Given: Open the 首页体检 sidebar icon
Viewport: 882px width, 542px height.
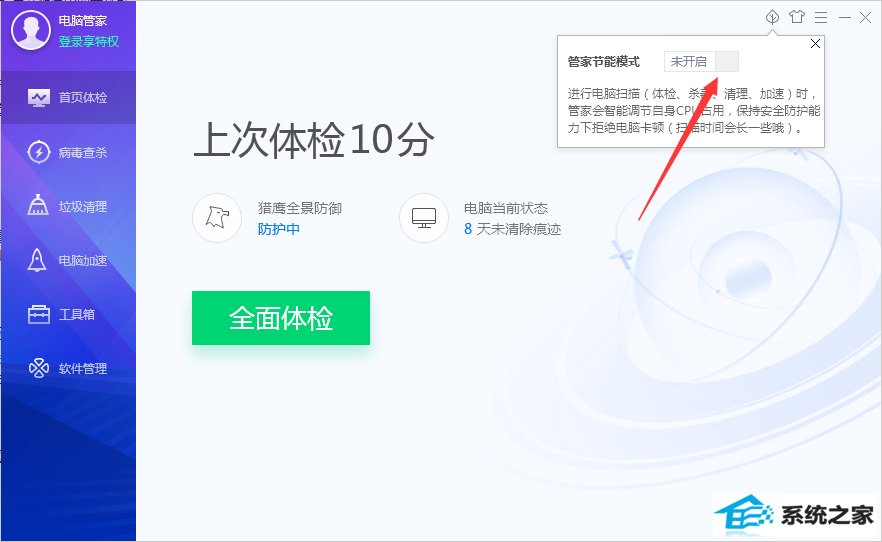Looking at the screenshot, I should pos(38,98).
